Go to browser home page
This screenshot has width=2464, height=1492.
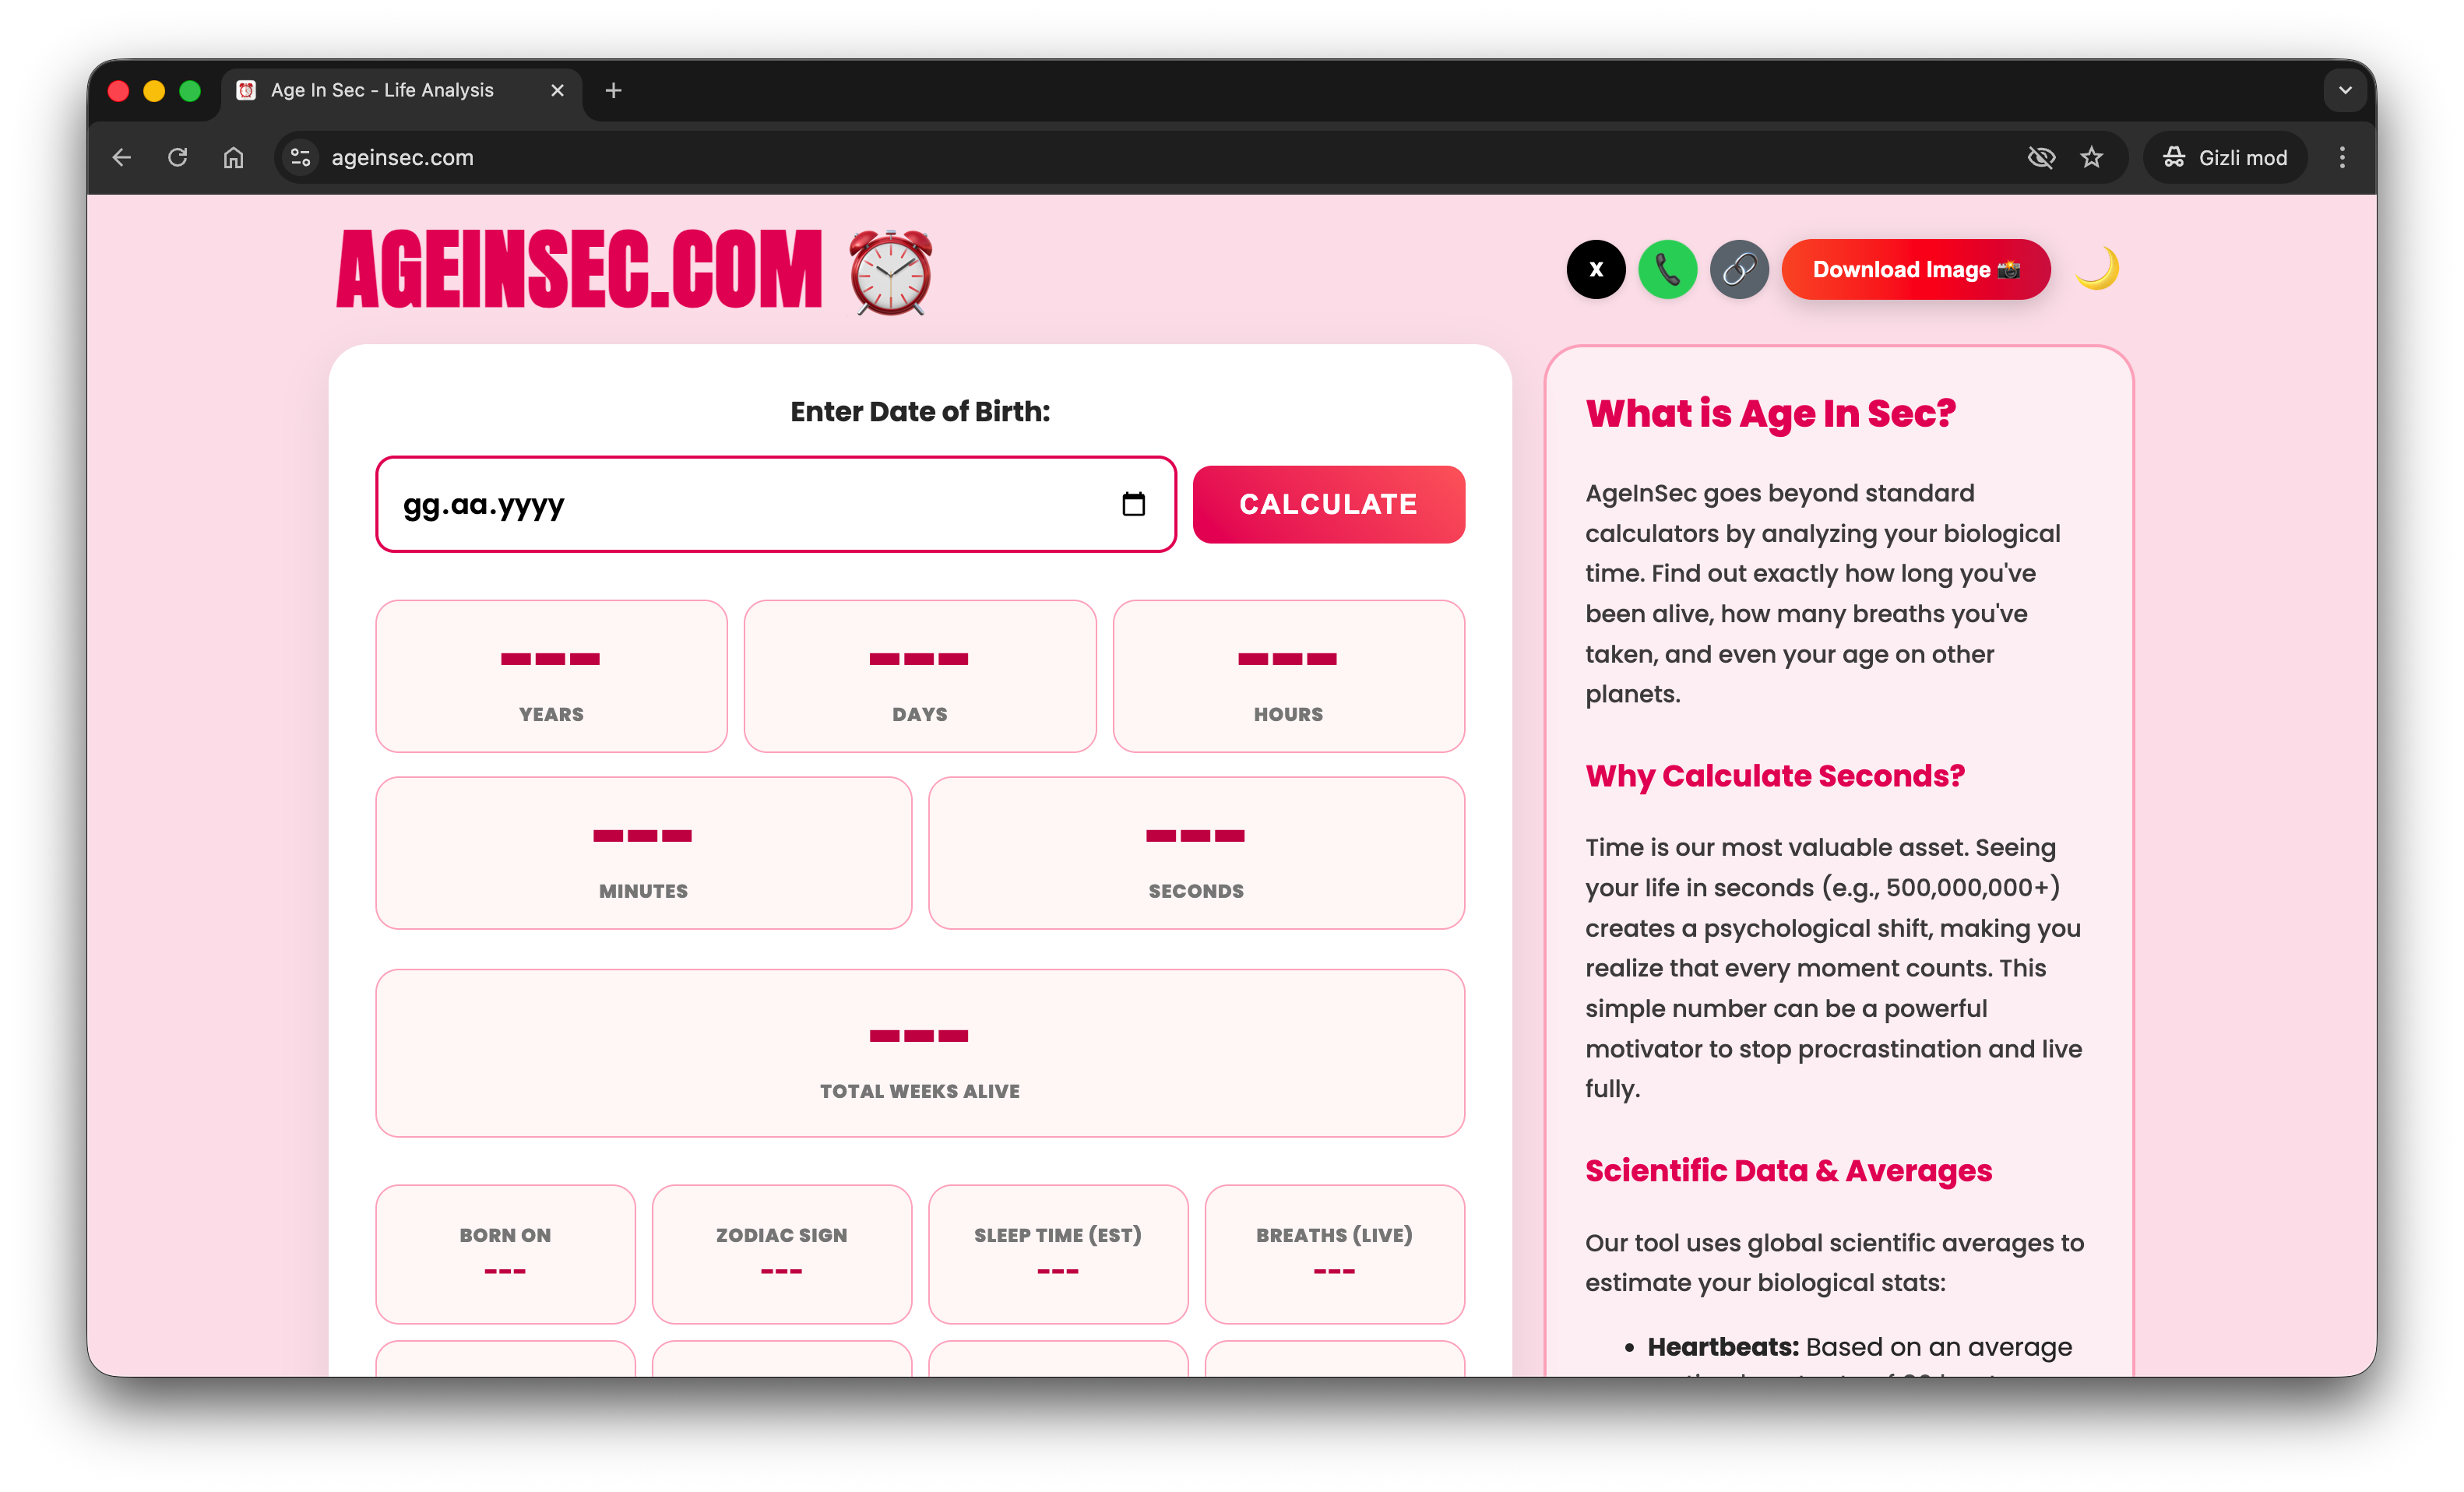(234, 157)
